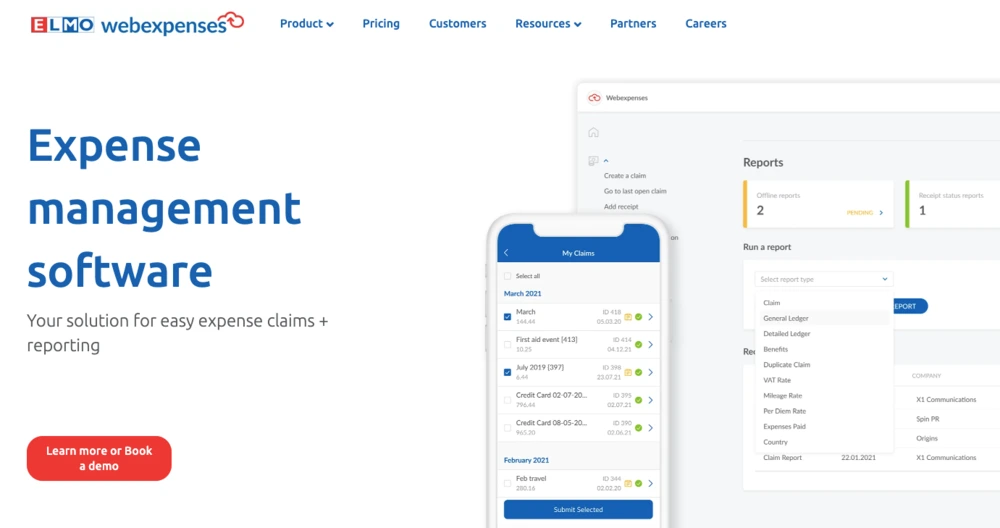Click the Claim Report row name
Image resolution: width=1000 pixels, height=528 pixels.
pos(783,457)
